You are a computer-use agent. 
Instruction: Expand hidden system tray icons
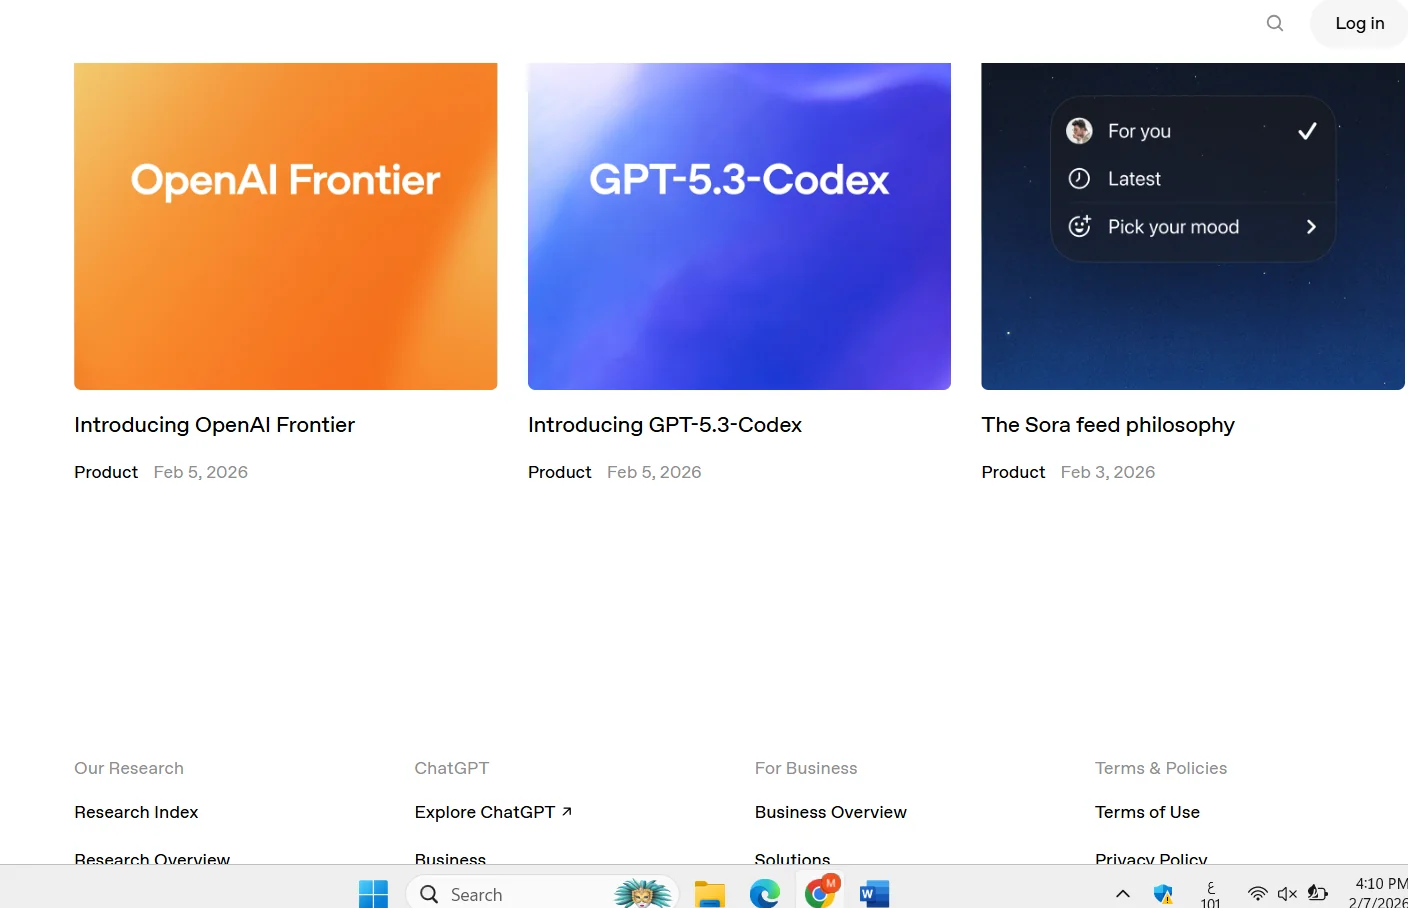[x=1122, y=893]
